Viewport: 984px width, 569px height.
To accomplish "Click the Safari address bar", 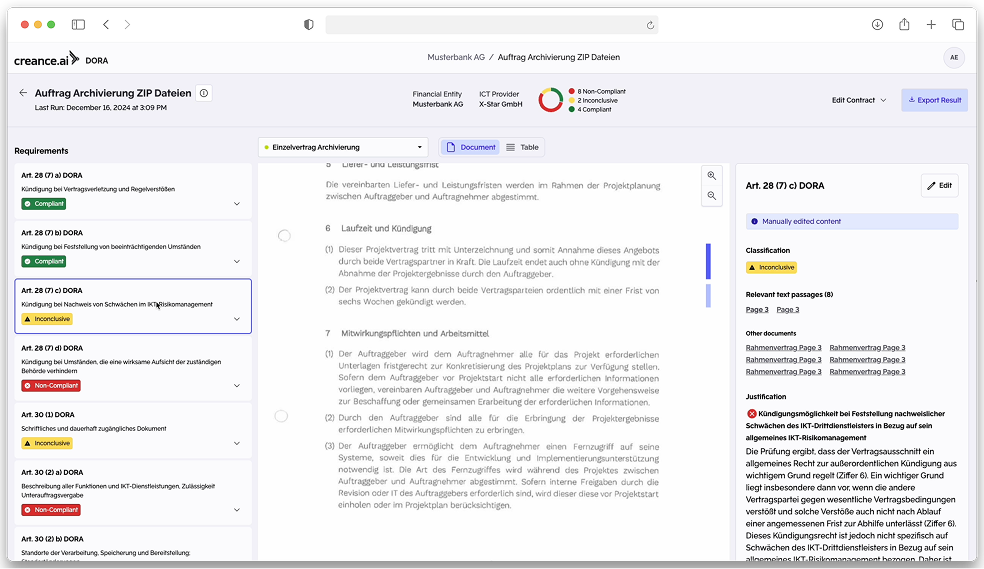I will (491, 25).
